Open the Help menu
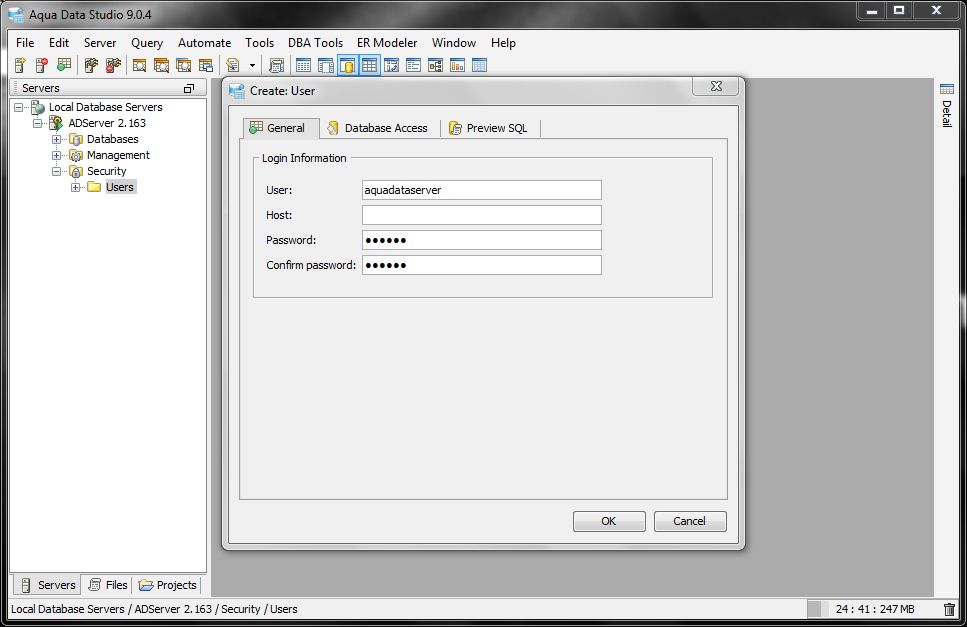Viewport: 967px width, 627px height. [503, 43]
